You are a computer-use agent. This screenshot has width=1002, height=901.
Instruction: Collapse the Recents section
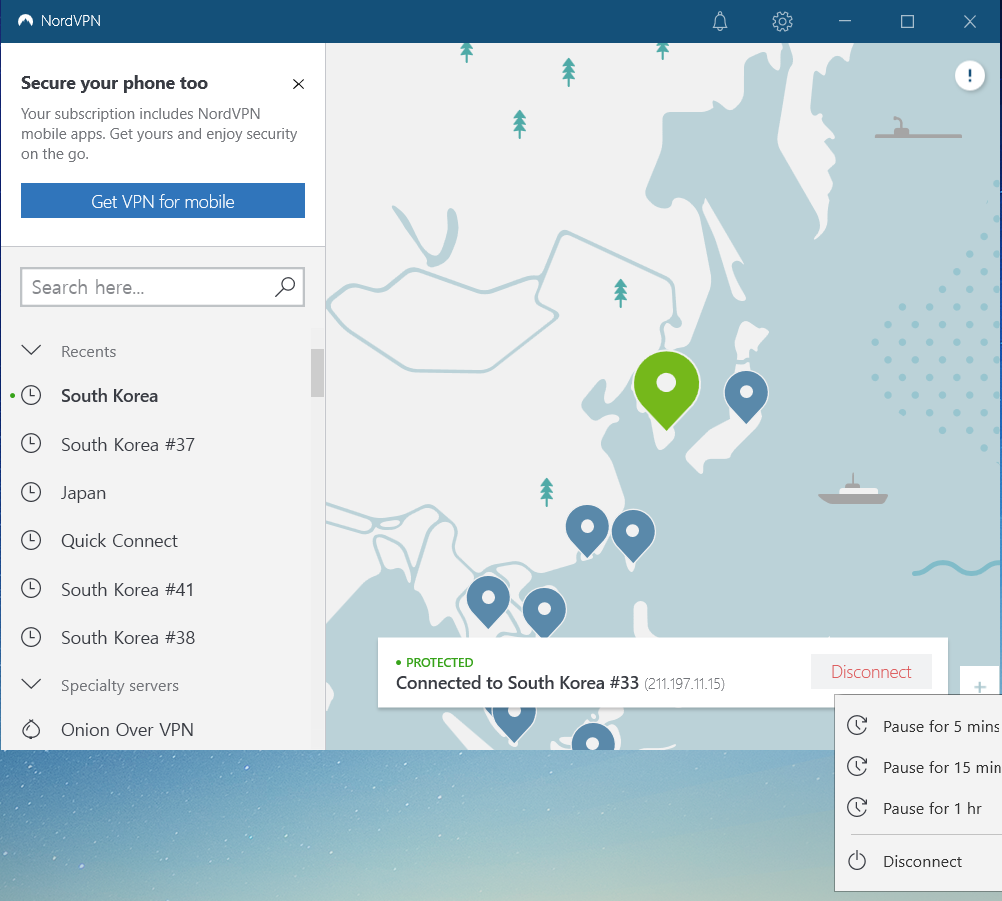coord(31,350)
